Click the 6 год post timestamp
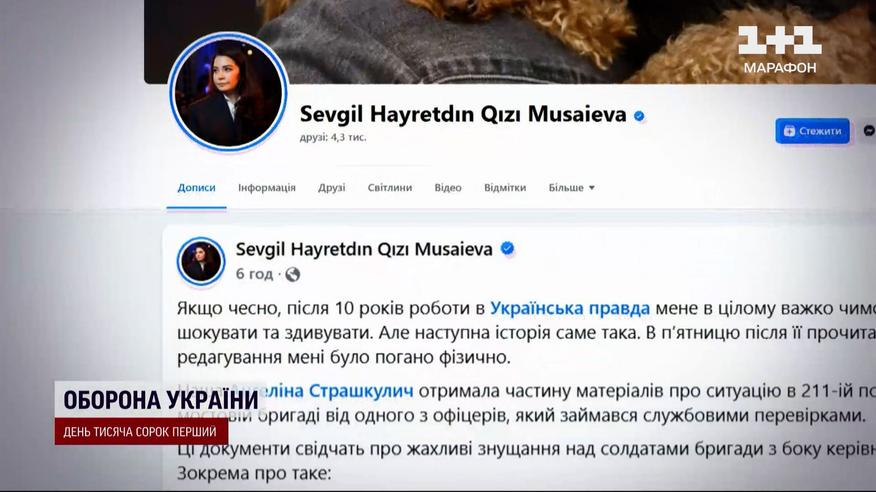This screenshot has width=876, height=492. click(x=254, y=274)
